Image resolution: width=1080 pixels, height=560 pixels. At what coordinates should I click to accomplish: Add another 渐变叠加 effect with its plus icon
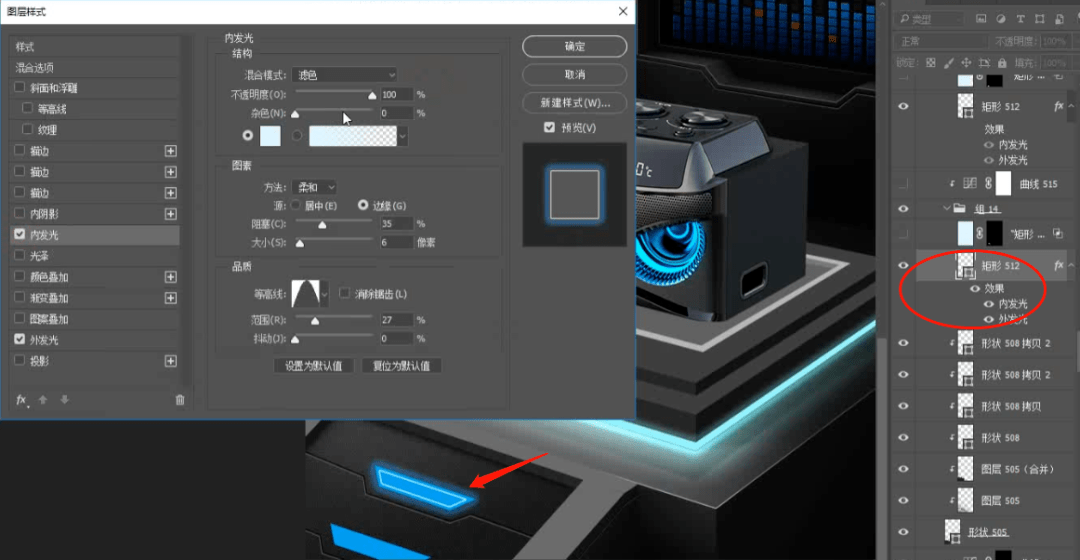(171, 298)
